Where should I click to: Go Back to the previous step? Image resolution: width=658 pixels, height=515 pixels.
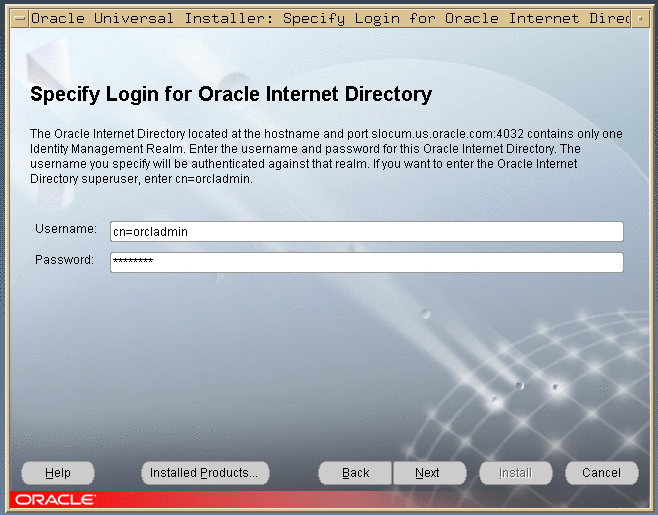pyautogui.click(x=355, y=473)
